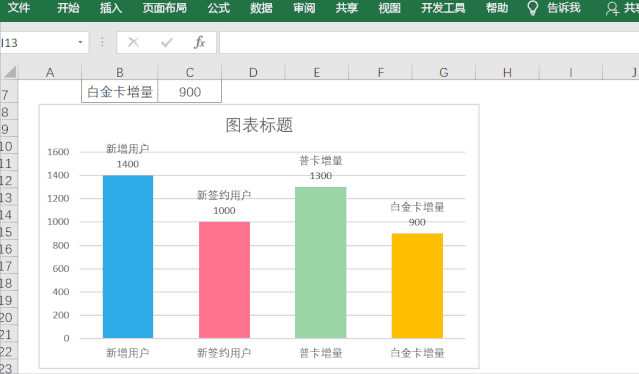Select column C header

(189, 72)
